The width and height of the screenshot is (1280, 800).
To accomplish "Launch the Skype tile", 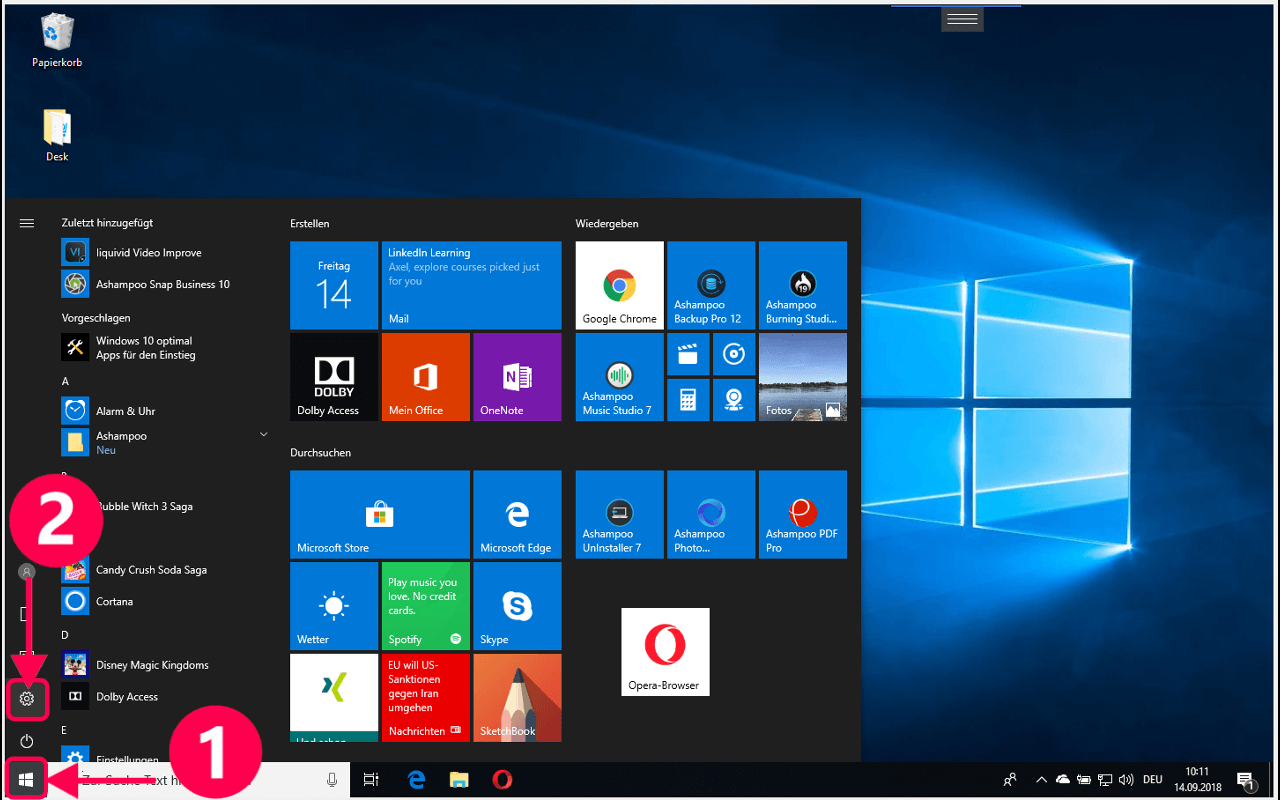I will (517, 606).
